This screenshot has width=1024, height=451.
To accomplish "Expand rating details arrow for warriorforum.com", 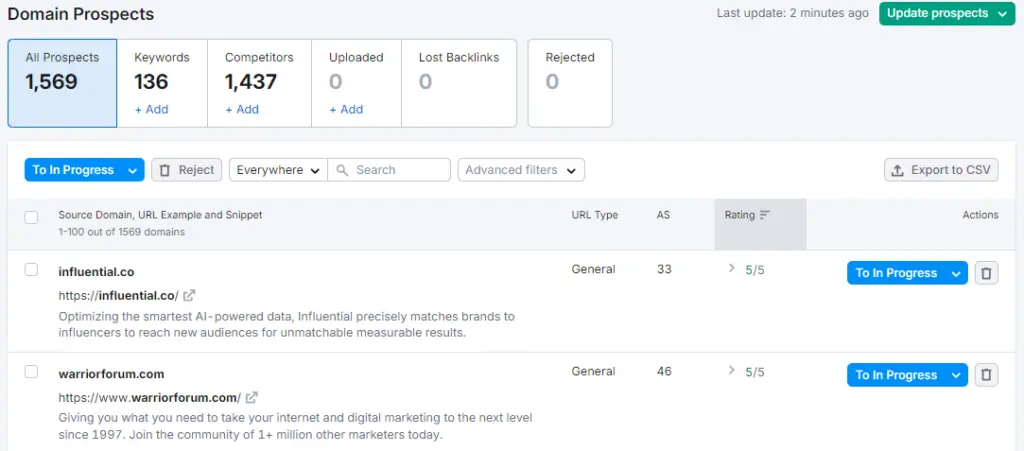I will click(732, 371).
